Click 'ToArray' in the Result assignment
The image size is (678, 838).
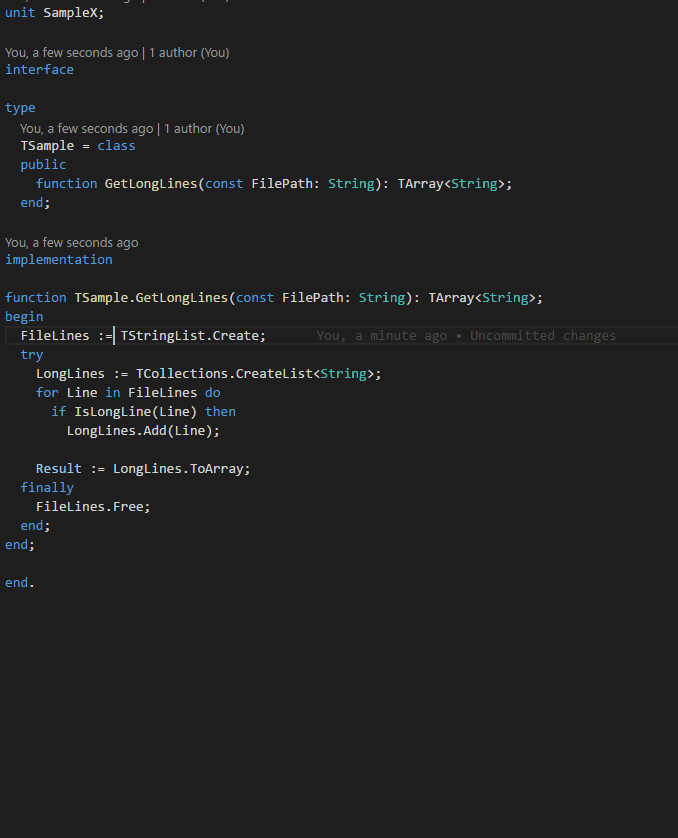click(216, 468)
